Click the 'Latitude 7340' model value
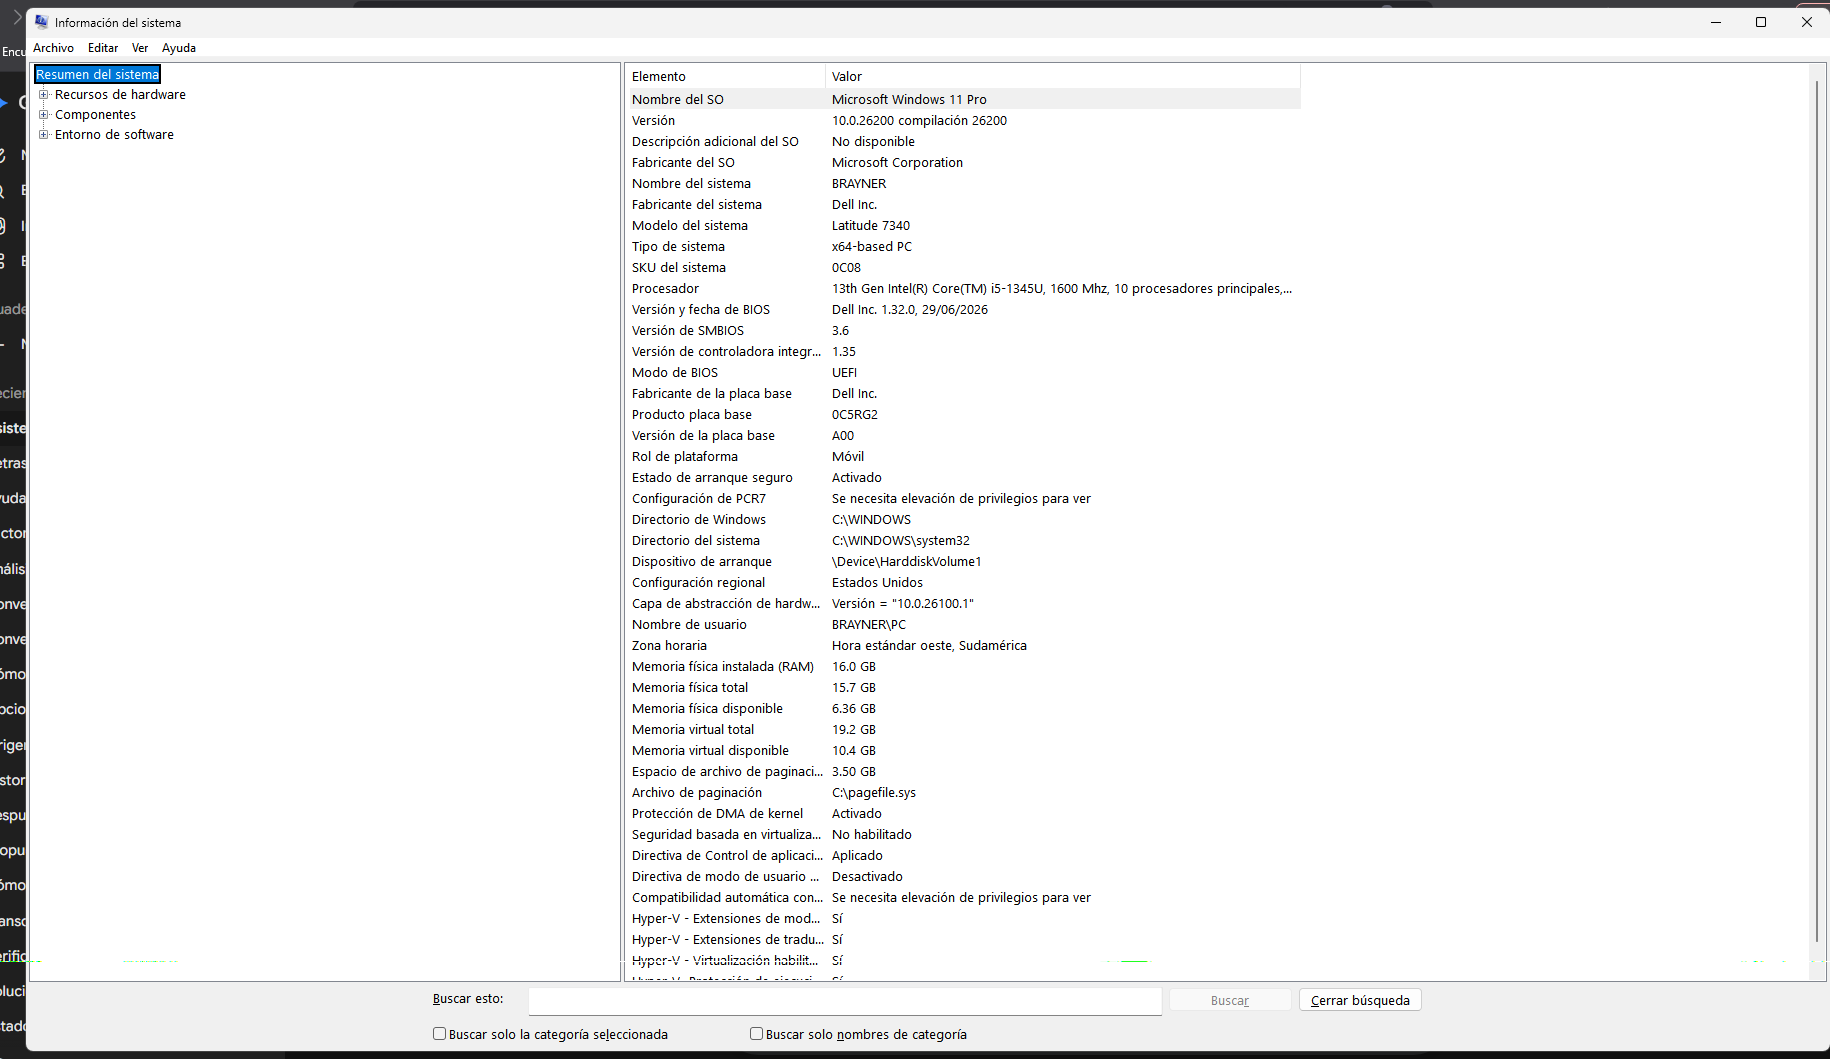The height and width of the screenshot is (1059, 1830). pos(871,225)
